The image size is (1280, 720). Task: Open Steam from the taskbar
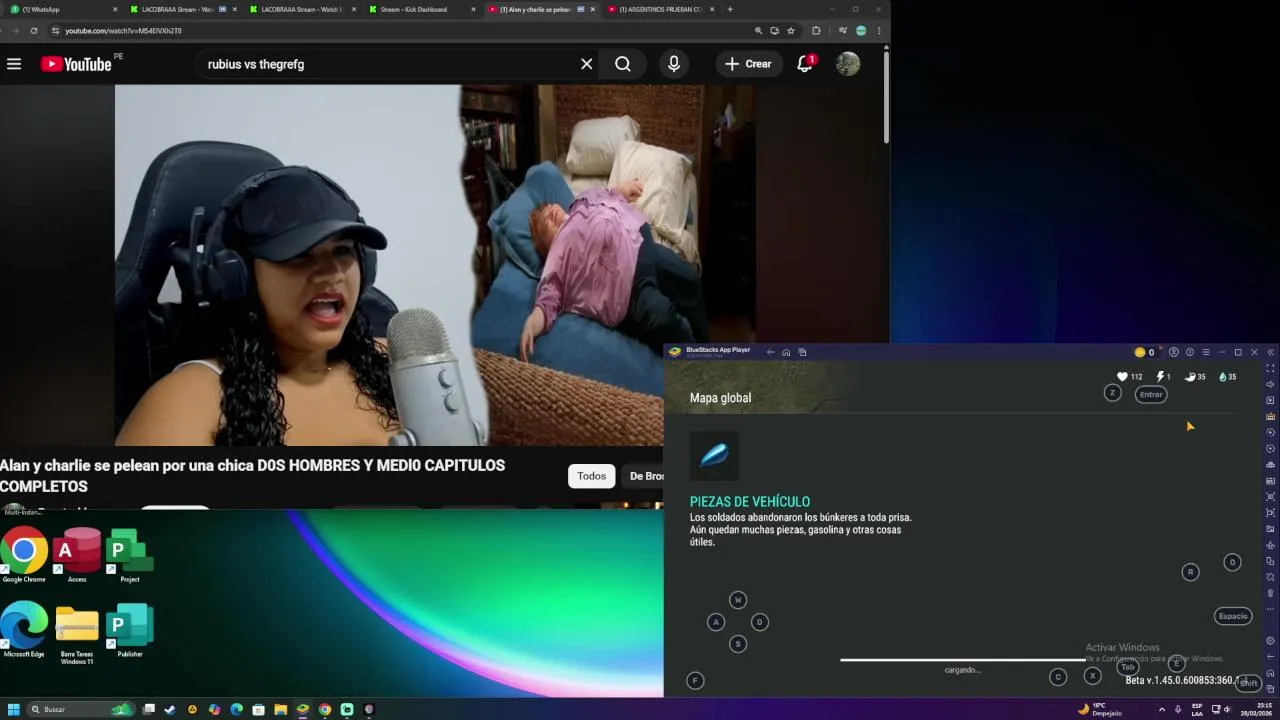[170, 709]
